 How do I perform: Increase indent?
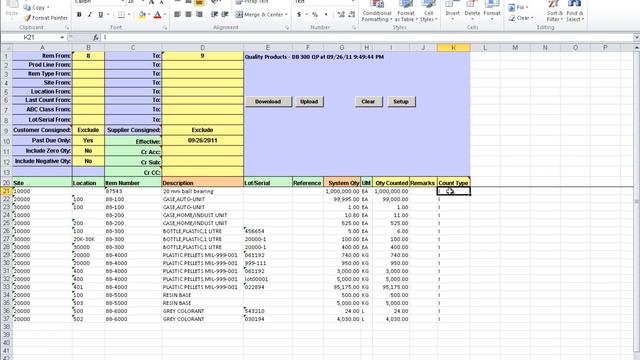(225, 14)
